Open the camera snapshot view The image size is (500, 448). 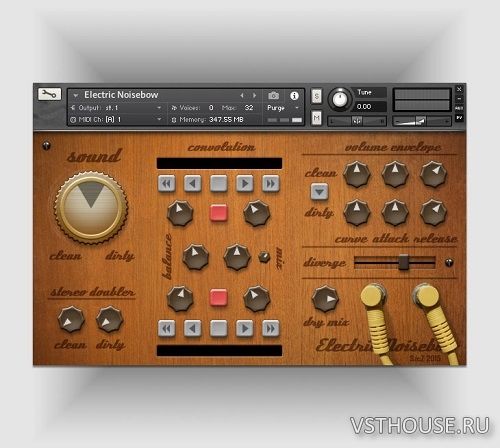tap(274, 96)
